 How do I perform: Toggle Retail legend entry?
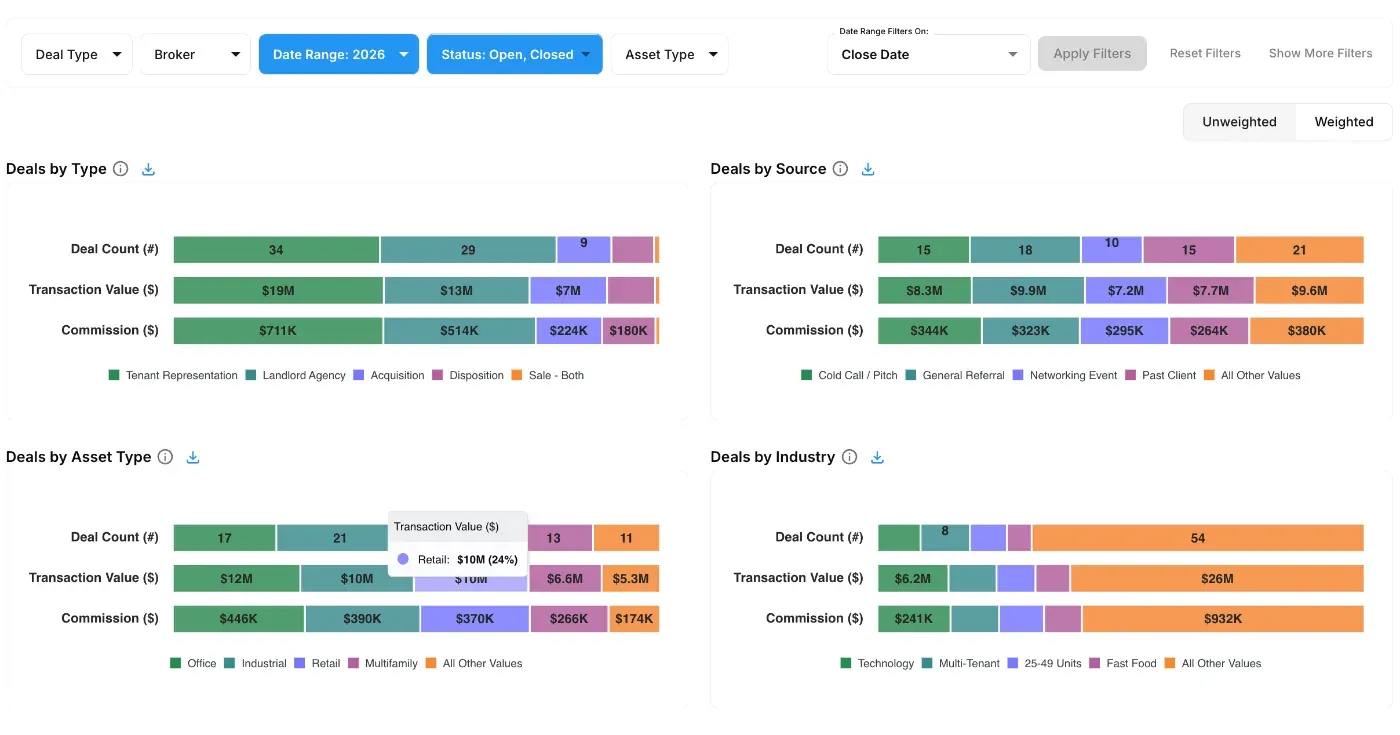(317, 664)
